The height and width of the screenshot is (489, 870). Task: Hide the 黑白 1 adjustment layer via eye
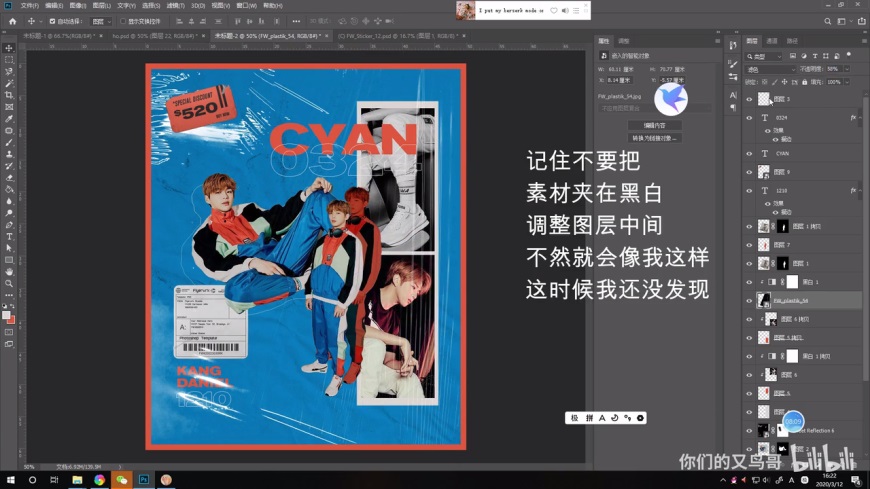[749, 282]
